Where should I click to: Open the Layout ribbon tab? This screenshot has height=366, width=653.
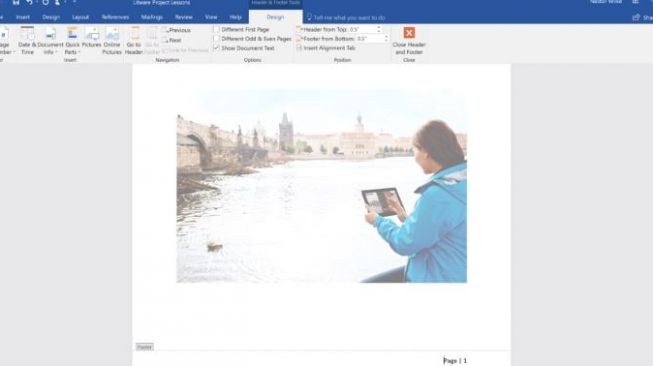coord(80,17)
